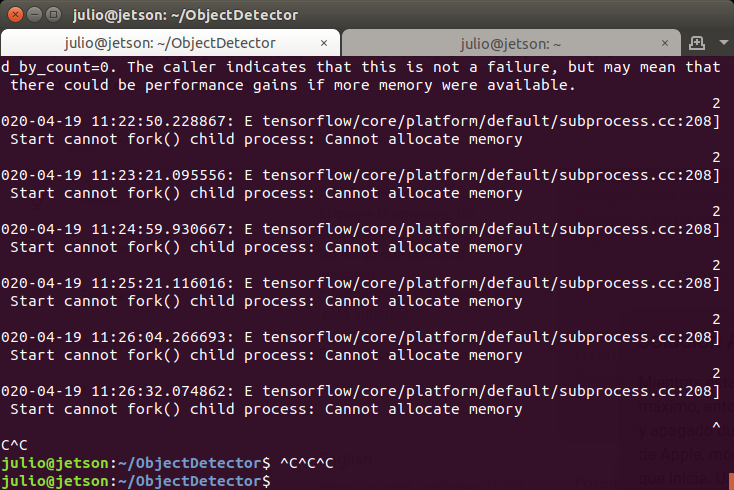Close the ~/ObjectDetector terminal tab
This screenshot has width=734, height=490.
[x=324, y=43]
